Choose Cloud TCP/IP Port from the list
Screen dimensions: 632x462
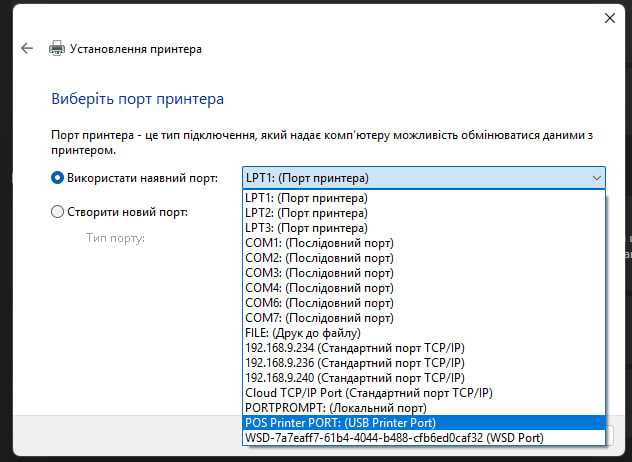pyautogui.click(x=369, y=393)
